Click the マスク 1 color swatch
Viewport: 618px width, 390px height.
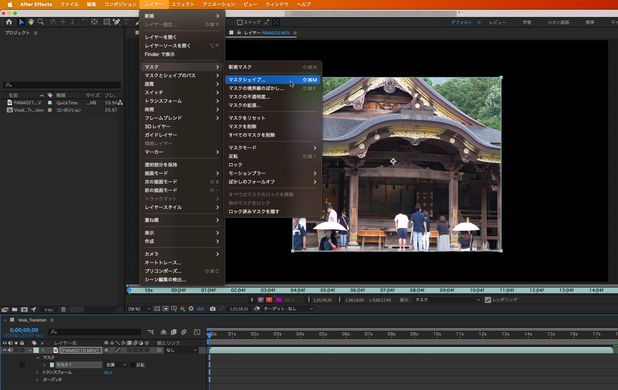click(52, 365)
